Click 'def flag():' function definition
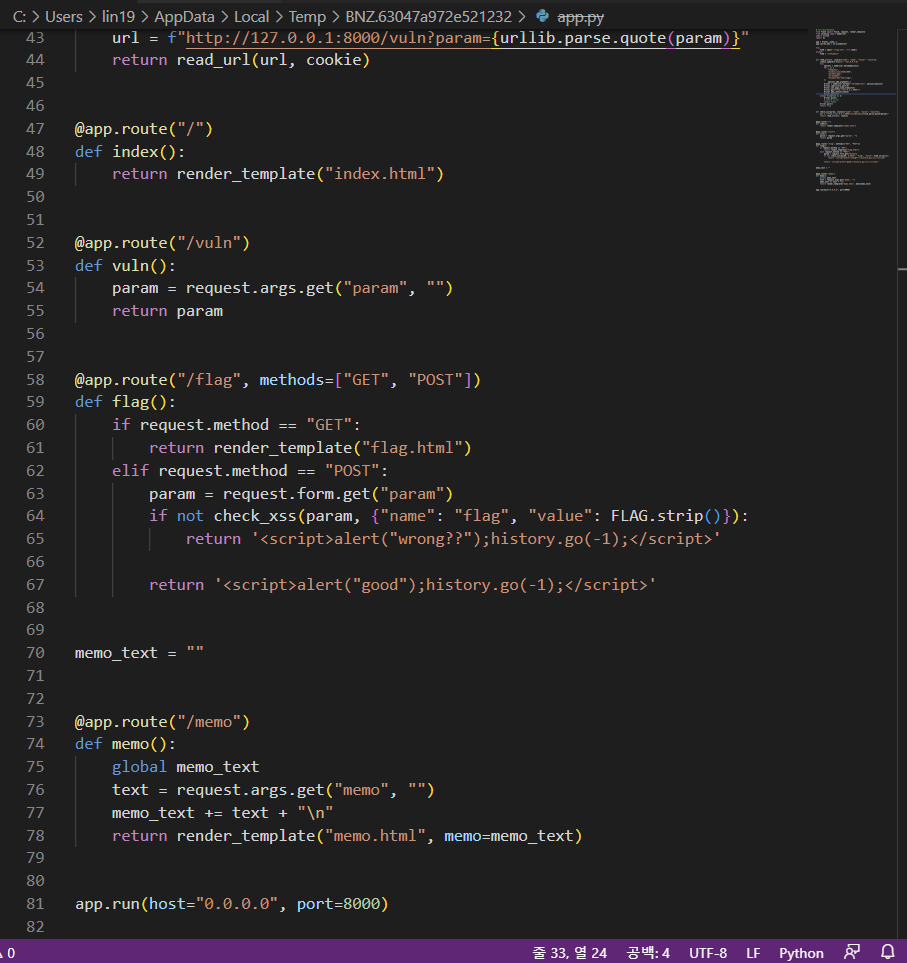The width and height of the screenshot is (907, 963). pos(125,402)
